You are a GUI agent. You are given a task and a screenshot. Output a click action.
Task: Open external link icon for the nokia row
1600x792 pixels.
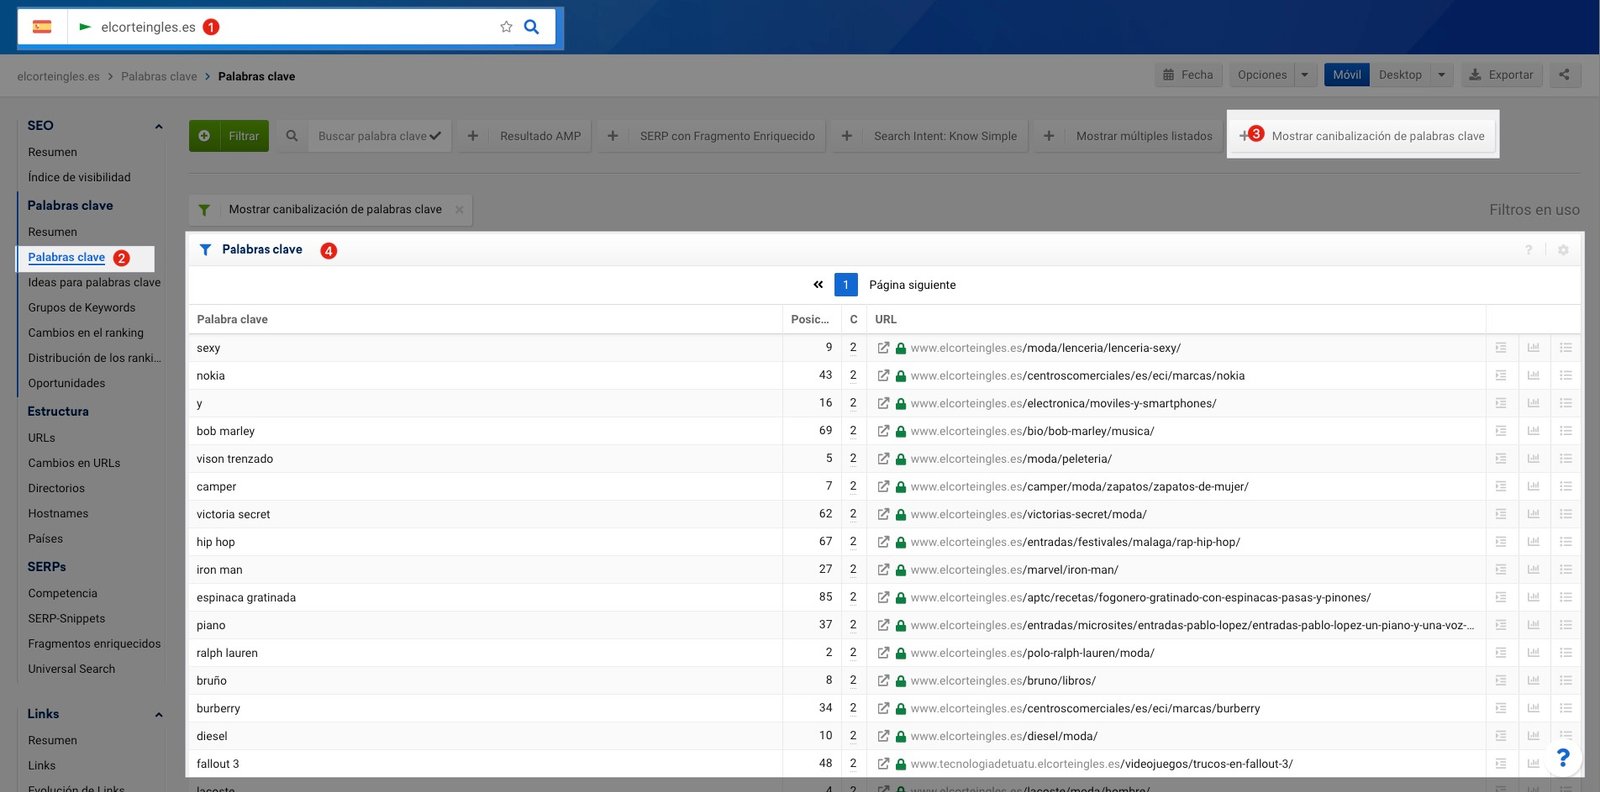click(x=883, y=376)
